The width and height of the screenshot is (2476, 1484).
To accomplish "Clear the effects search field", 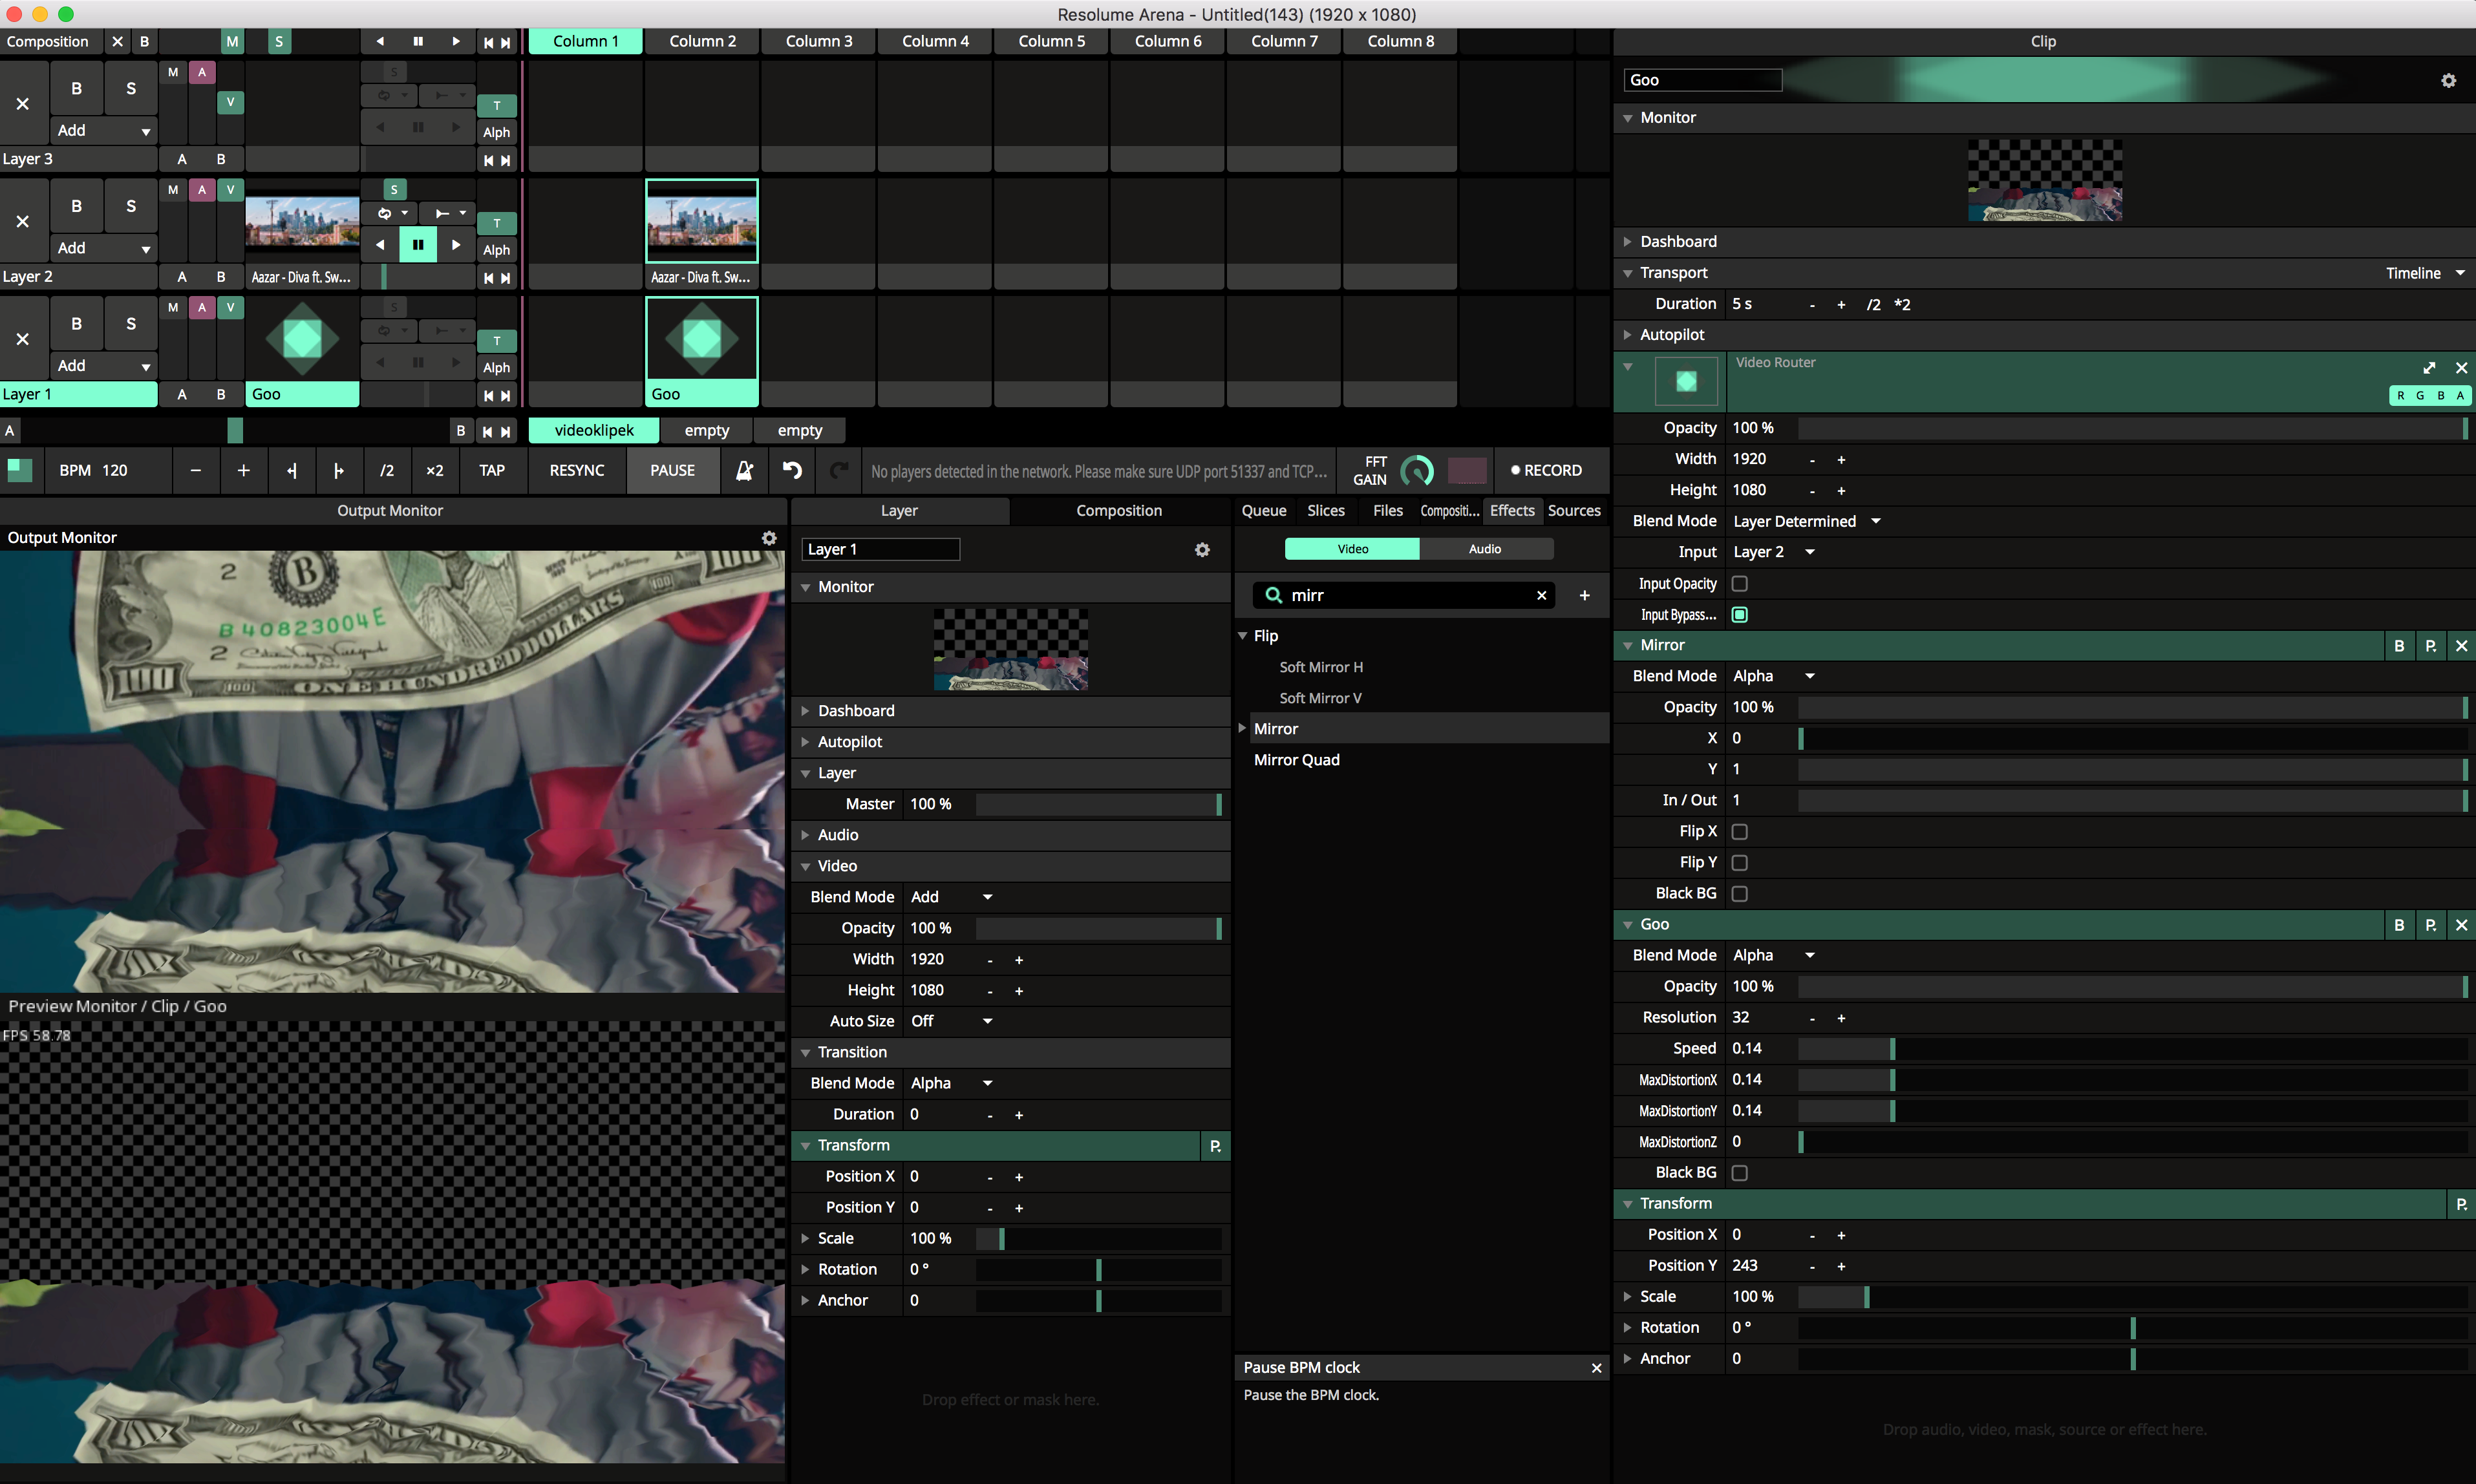I will point(1541,596).
